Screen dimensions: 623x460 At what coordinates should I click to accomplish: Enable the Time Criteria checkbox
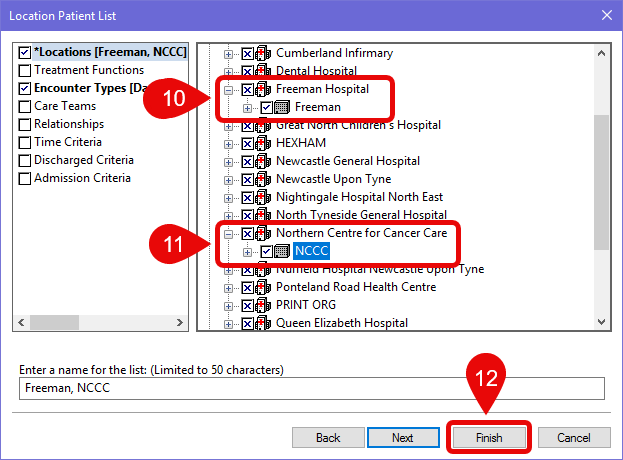25,142
